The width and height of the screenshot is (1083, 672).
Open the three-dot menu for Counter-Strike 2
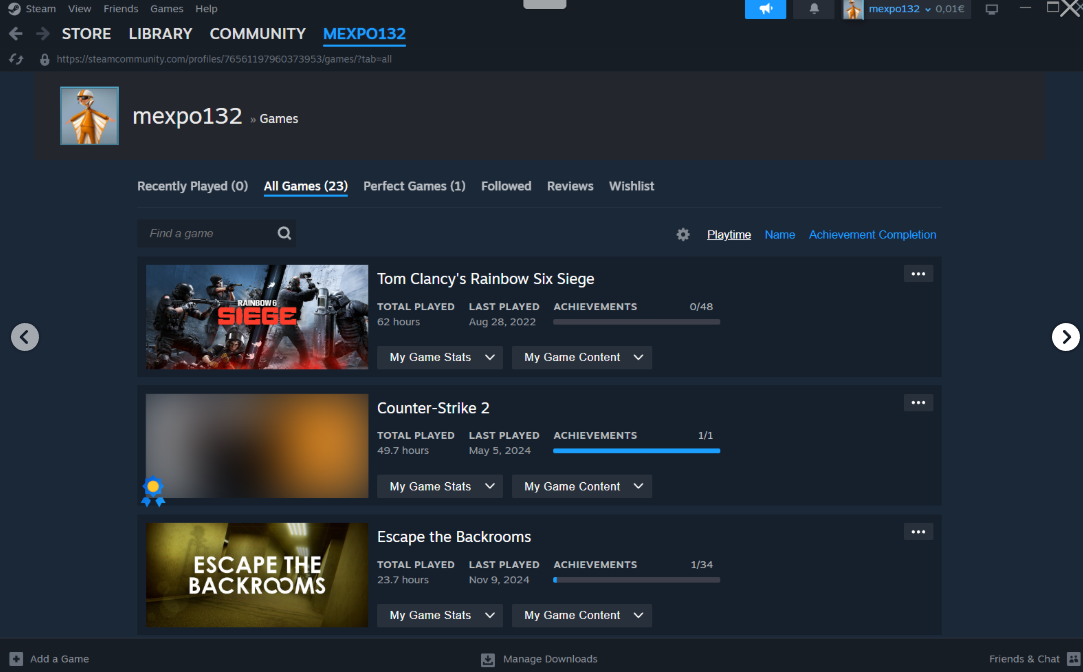(918, 403)
